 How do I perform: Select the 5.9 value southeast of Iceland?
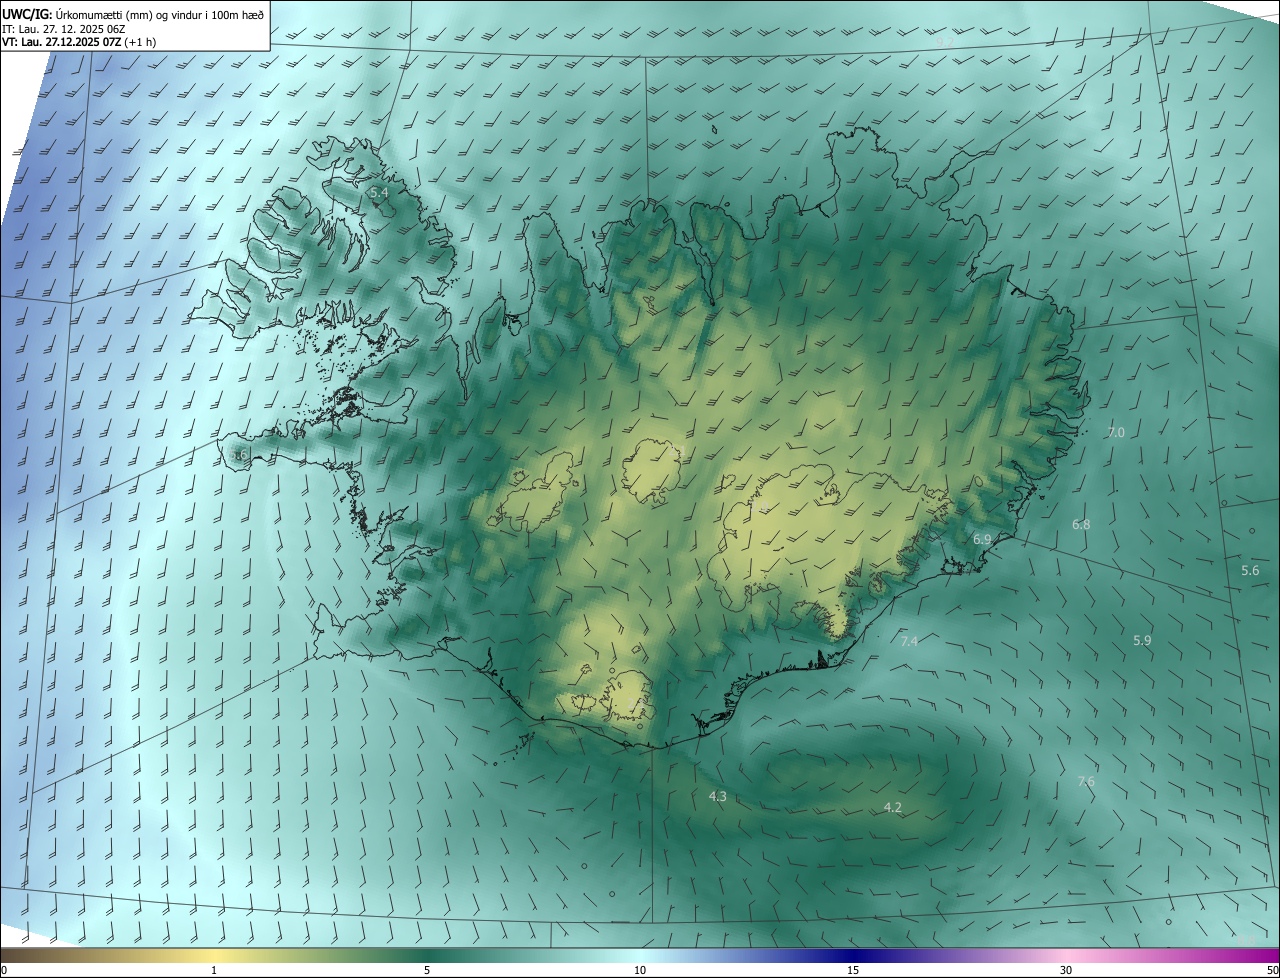pos(1142,640)
